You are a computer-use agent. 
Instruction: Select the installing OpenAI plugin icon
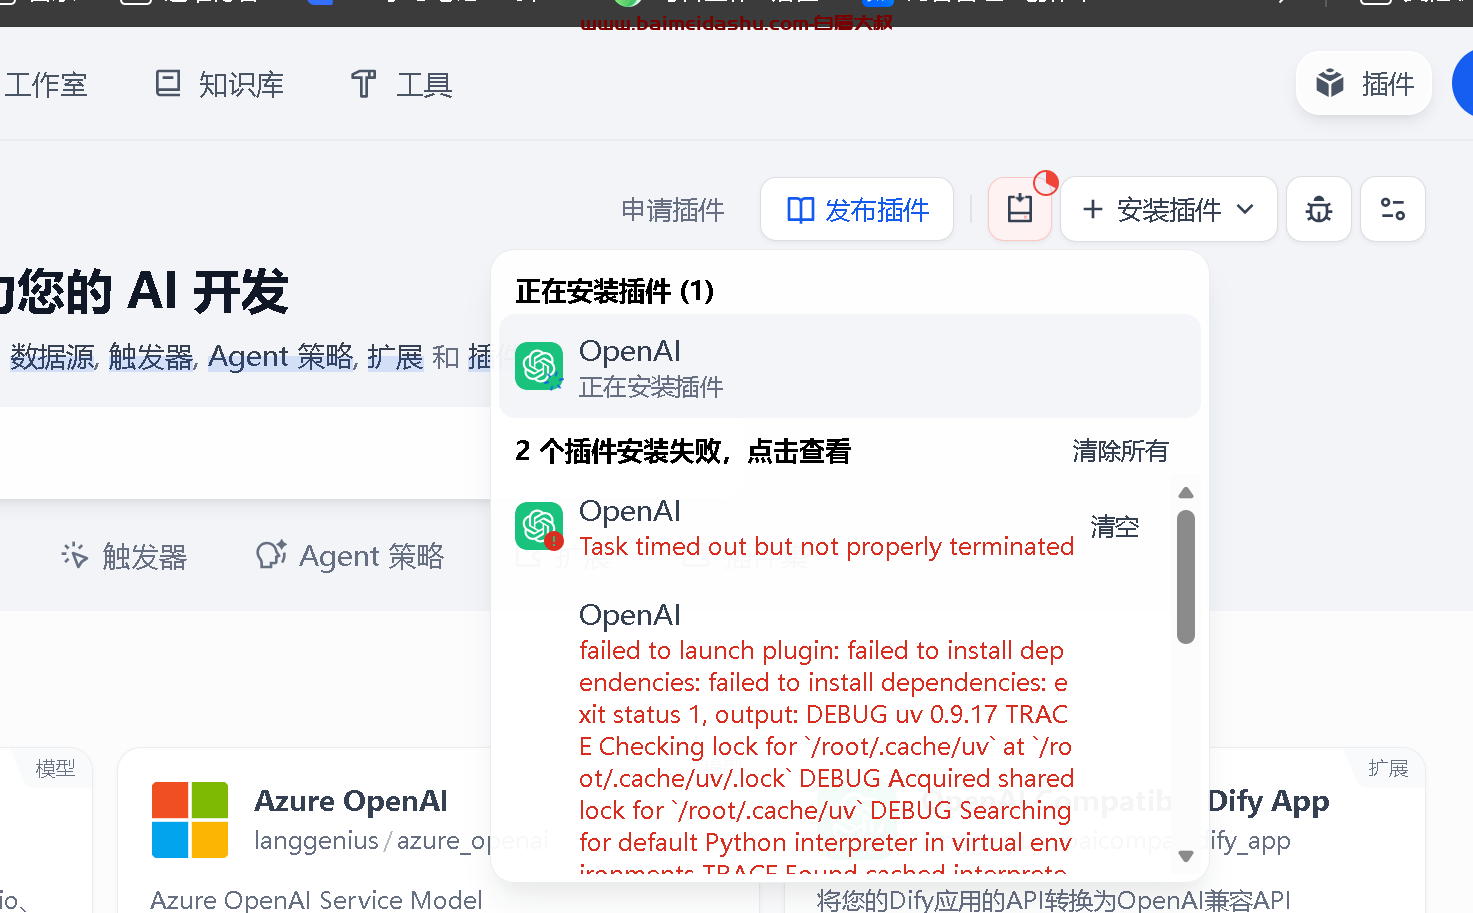(539, 366)
